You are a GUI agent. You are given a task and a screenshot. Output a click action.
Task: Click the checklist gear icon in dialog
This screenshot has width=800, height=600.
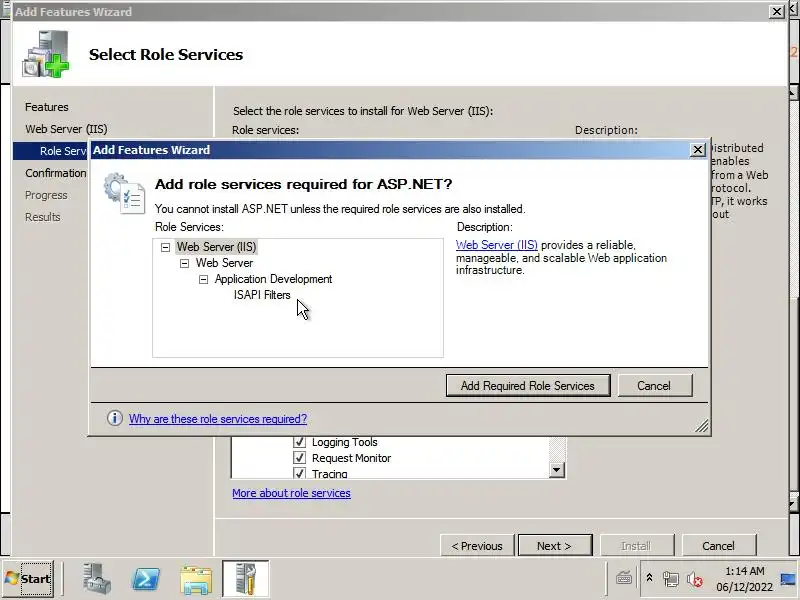tap(124, 193)
